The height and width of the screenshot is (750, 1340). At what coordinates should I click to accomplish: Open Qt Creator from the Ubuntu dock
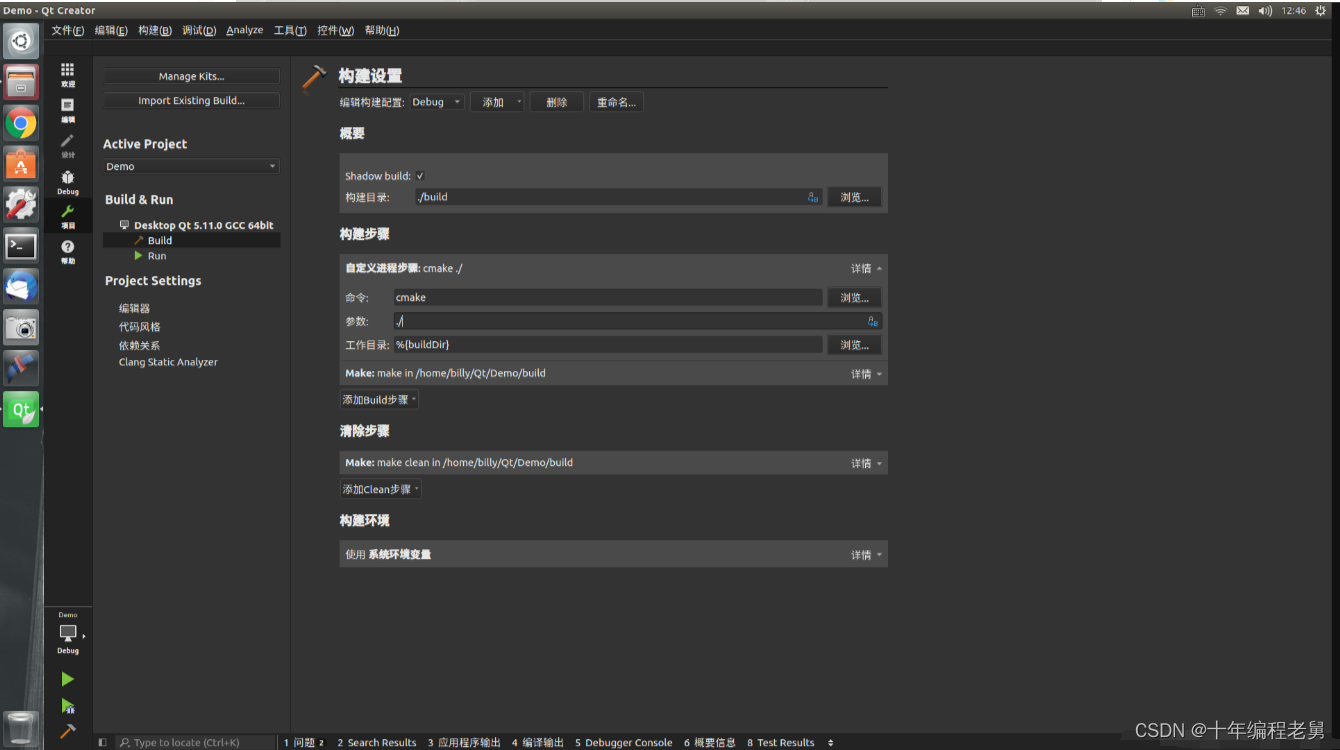click(21, 409)
